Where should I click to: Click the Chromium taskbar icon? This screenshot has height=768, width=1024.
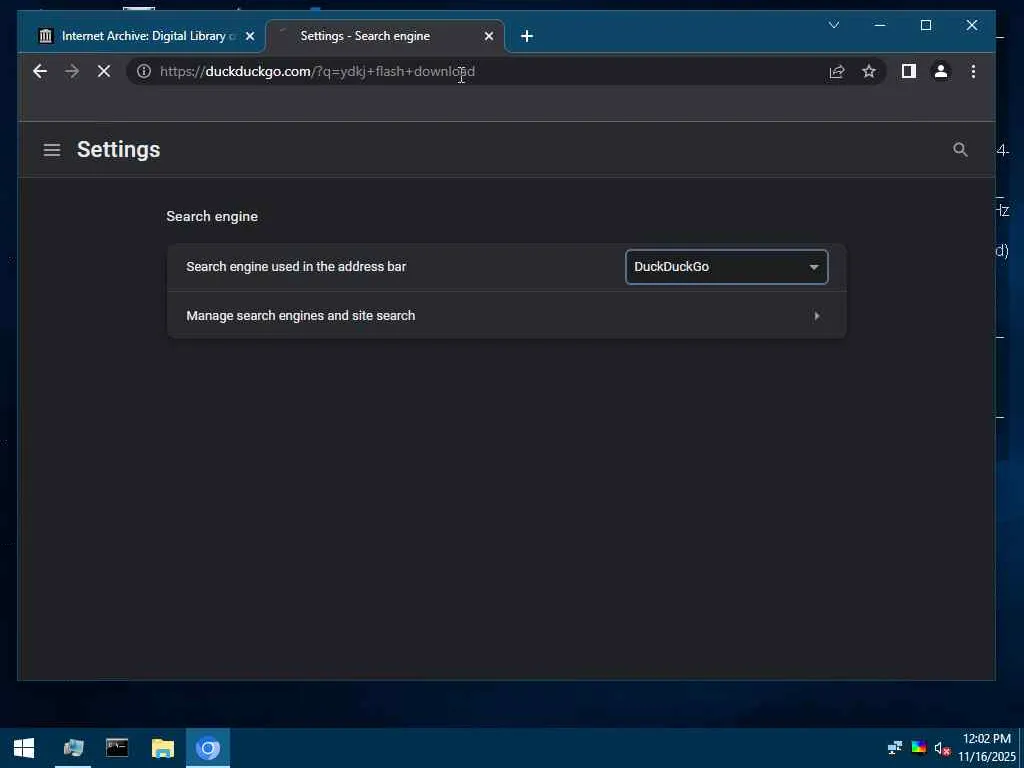208,748
